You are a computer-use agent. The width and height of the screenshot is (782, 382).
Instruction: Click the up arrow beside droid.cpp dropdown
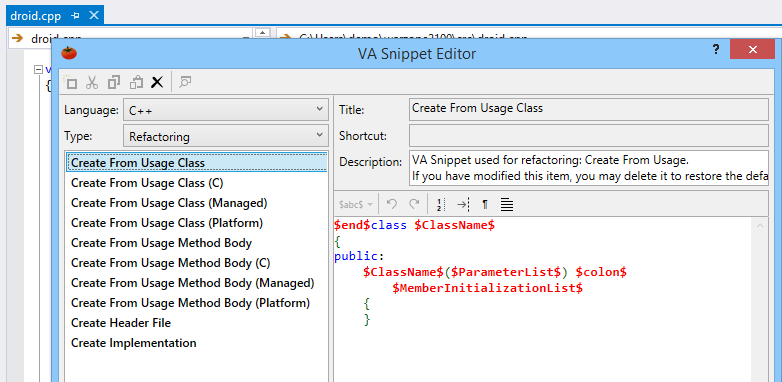(x=263, y=32)
